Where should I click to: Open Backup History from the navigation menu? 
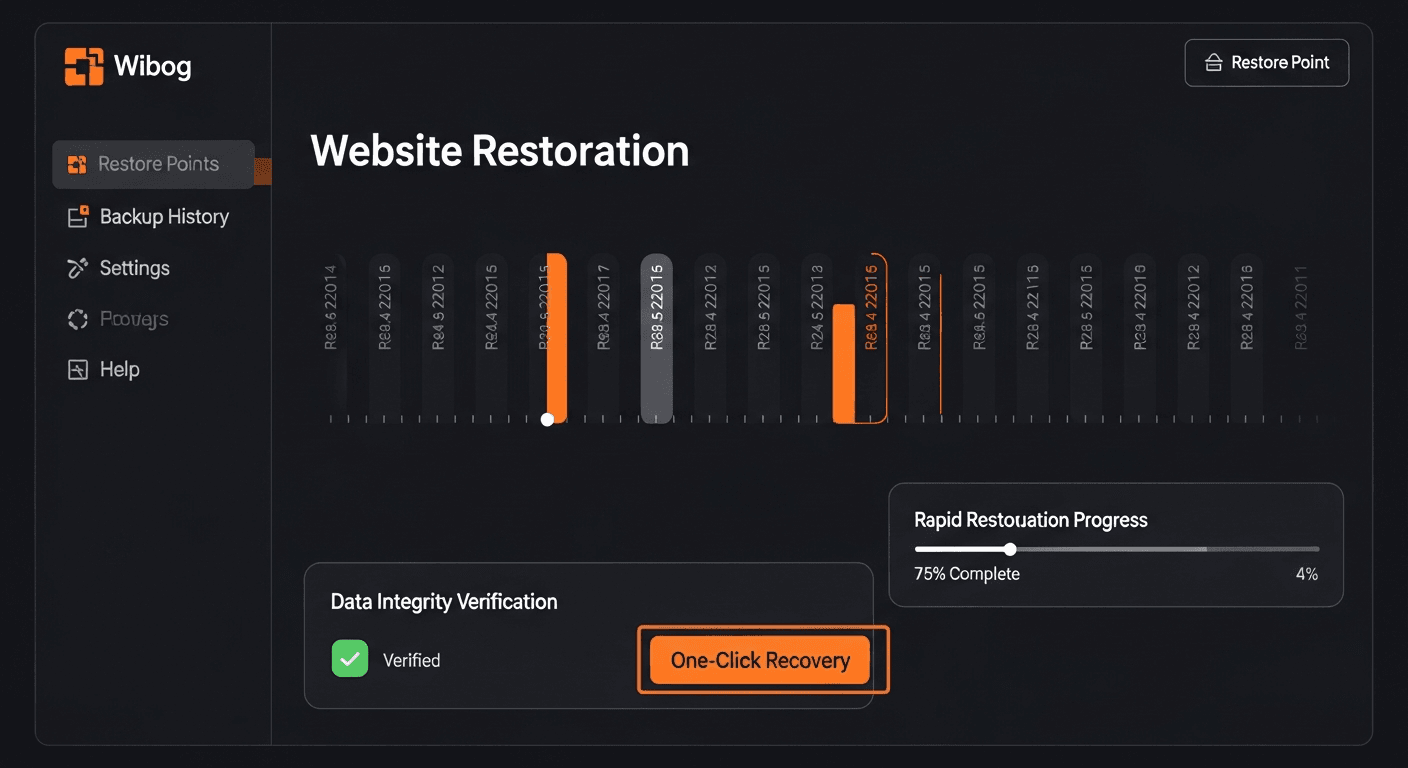click(x=163, y=216)
